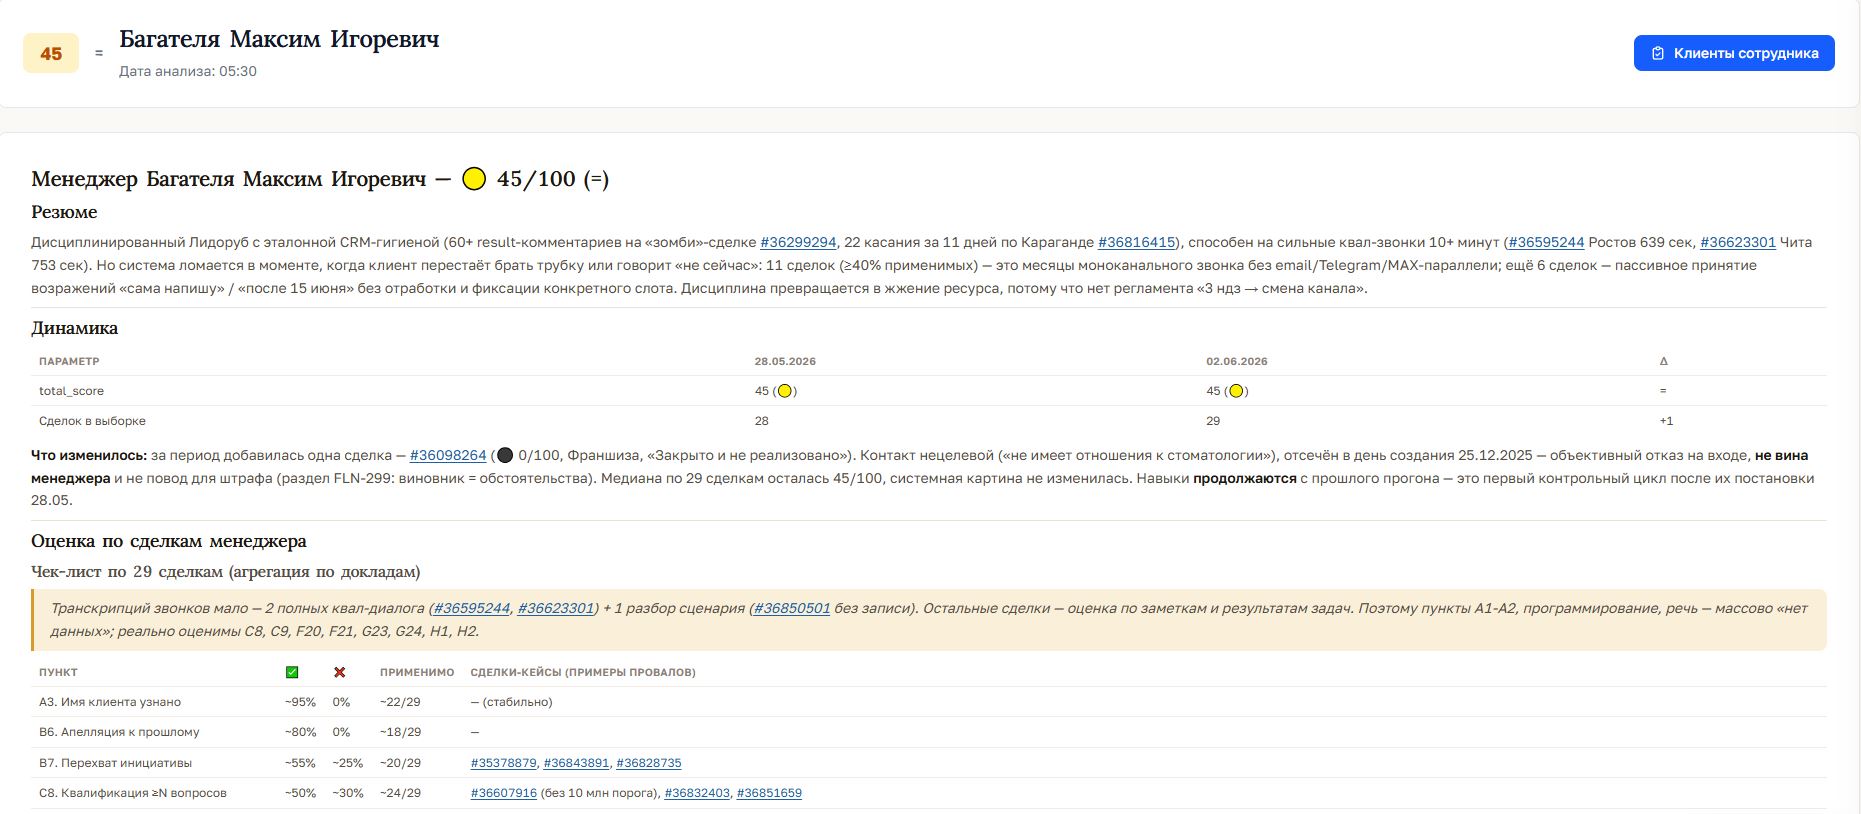Open deal #36607916 in row C8

click(503, 793)
